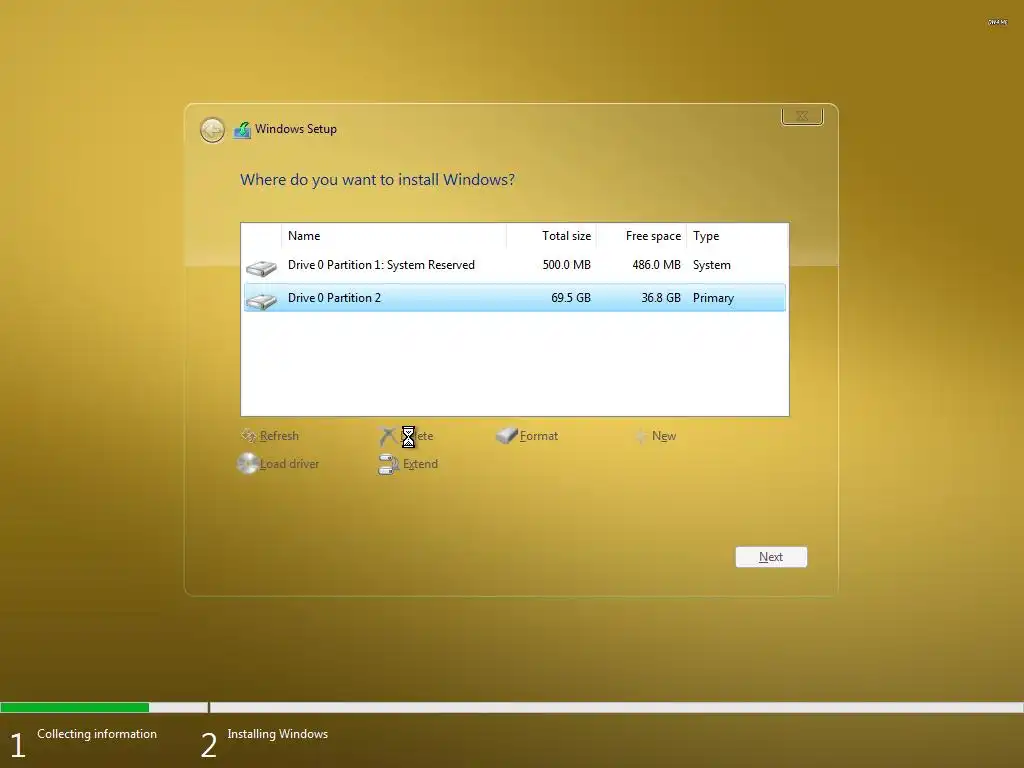Click the Next button

[771, 557]
